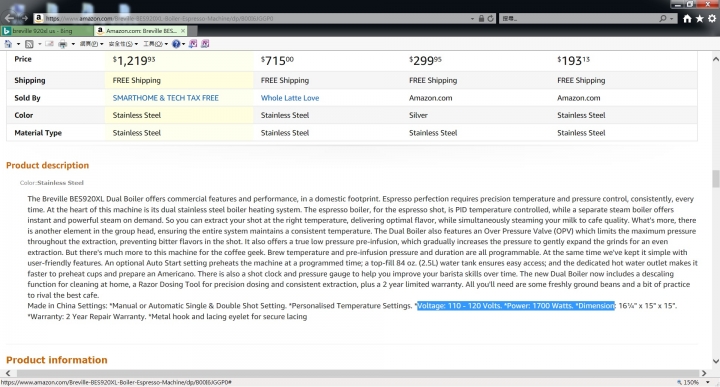Click vertical scrollbar down arrow
The height and width of the screenshot is (387, 720).
pos(715,361)
